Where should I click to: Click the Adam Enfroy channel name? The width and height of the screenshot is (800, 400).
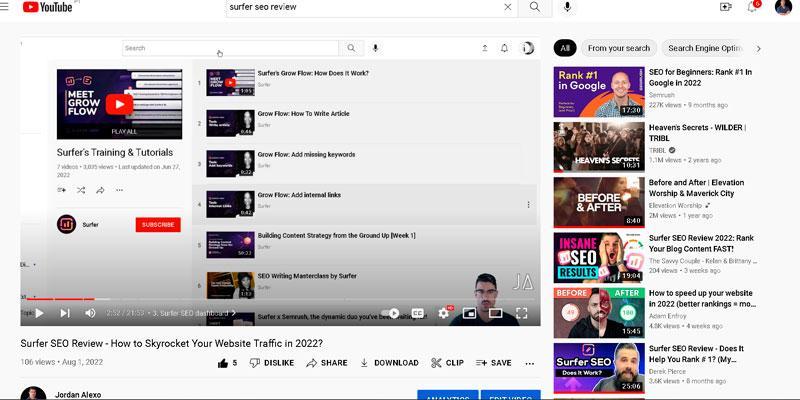[x=667, y=316]
